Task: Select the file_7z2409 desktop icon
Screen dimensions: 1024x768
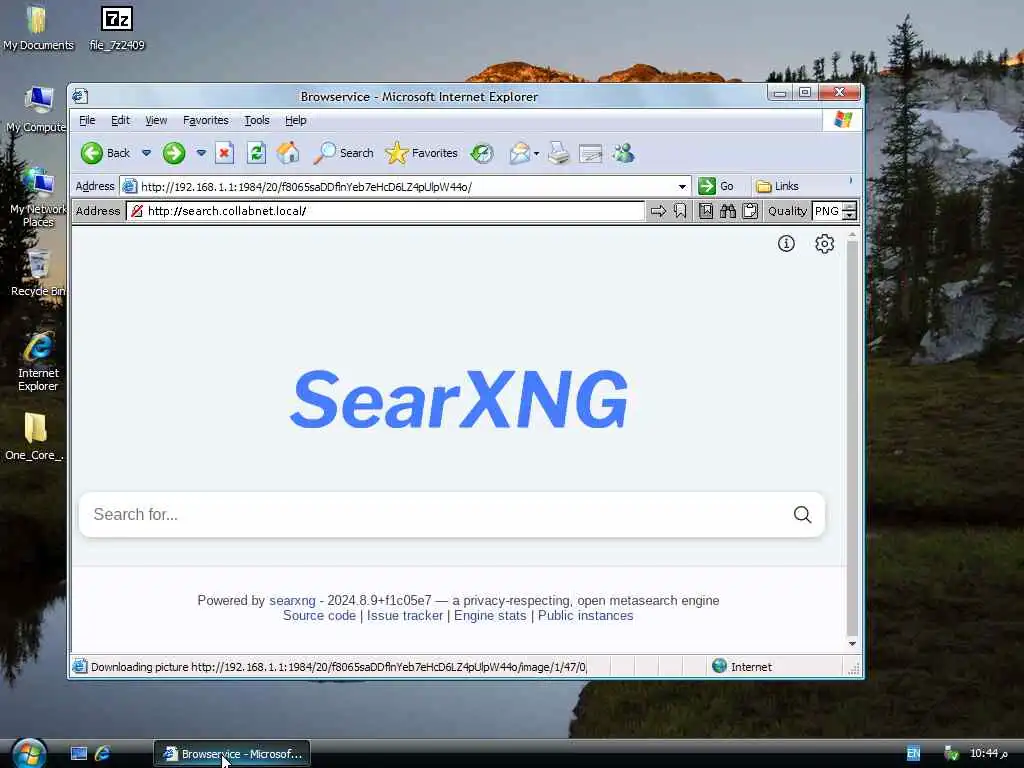Action: (117, 28)
